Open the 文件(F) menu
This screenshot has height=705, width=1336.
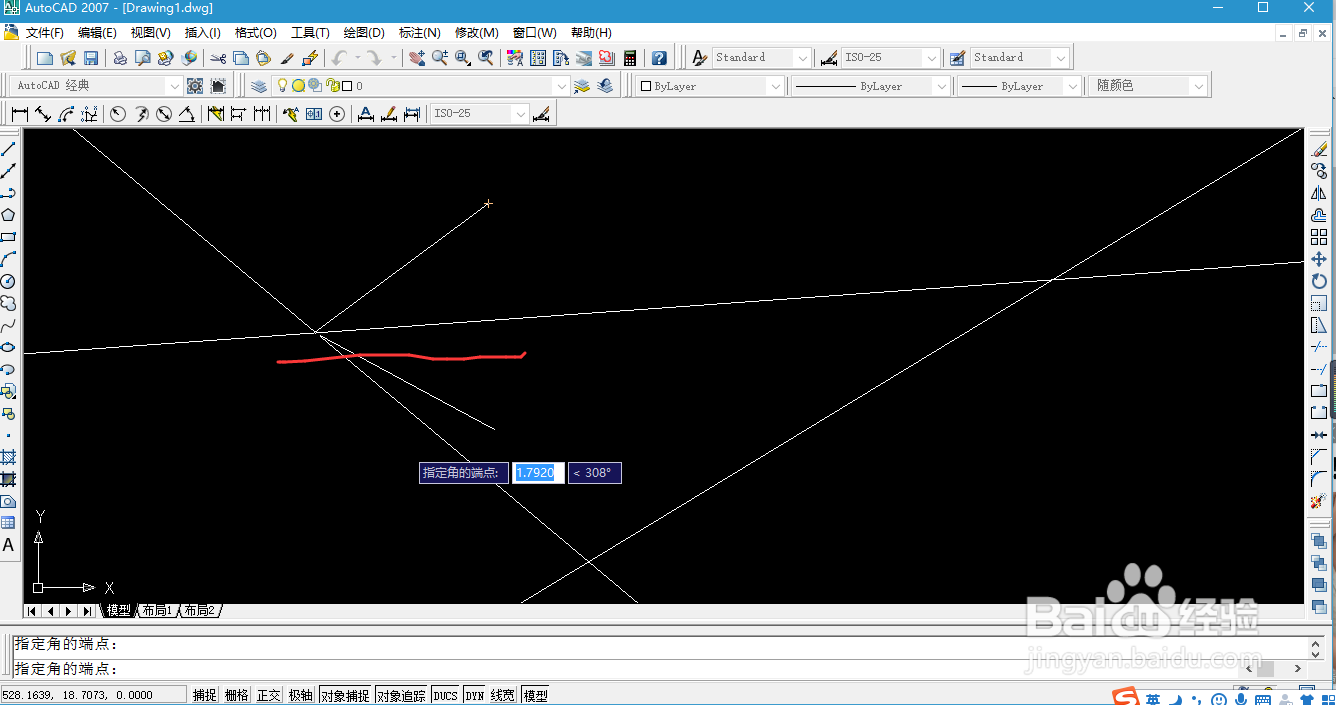tap(45, 33)
